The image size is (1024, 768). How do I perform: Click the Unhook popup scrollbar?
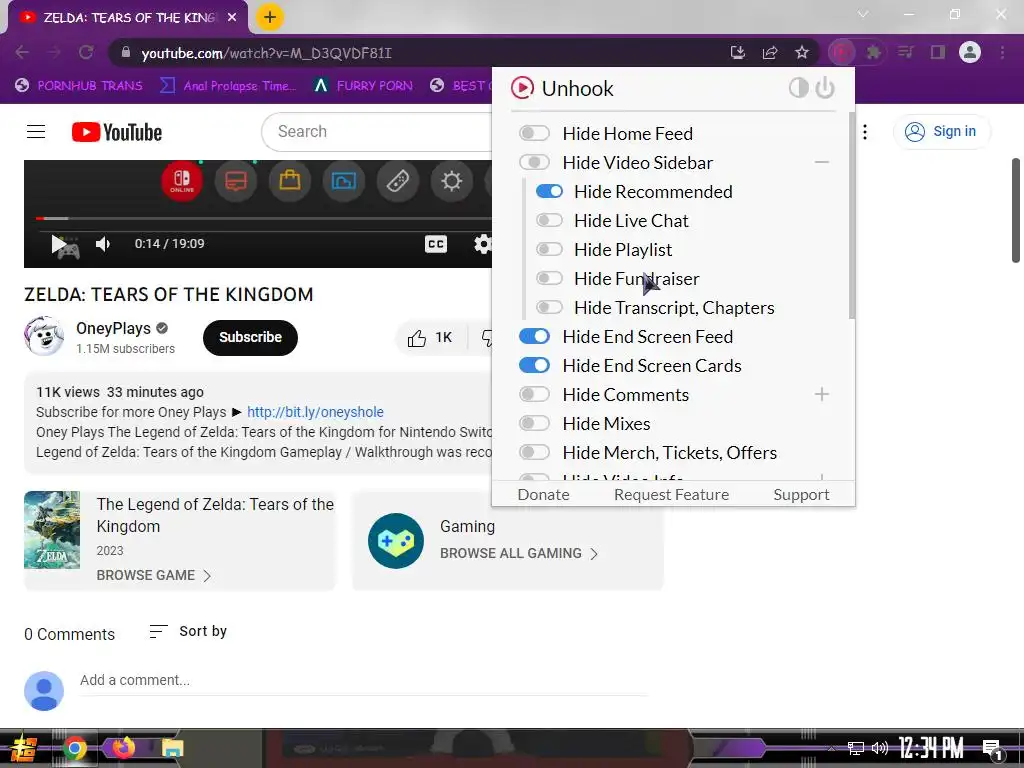point(851,216)
